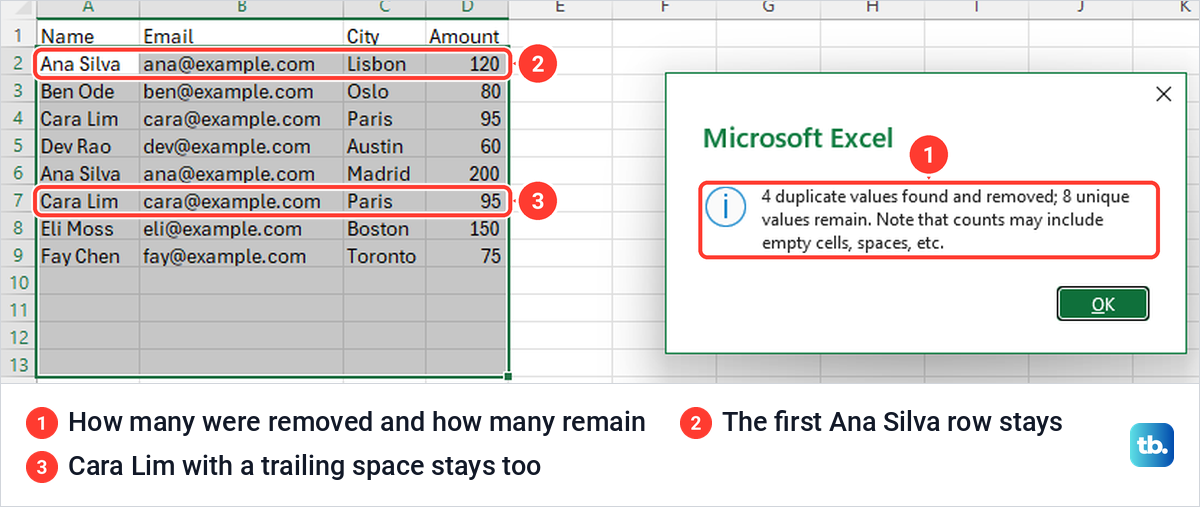This screenshot has height=507, width=1200.
Task: Select the Ana Silva cell in row 6
Action: (x=89, y=174)
